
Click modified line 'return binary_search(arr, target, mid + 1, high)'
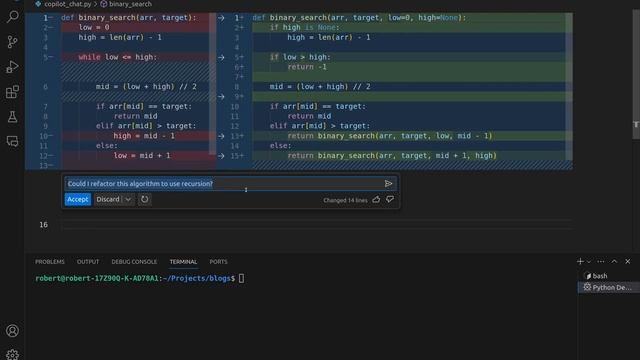click(x=392, y=156)
